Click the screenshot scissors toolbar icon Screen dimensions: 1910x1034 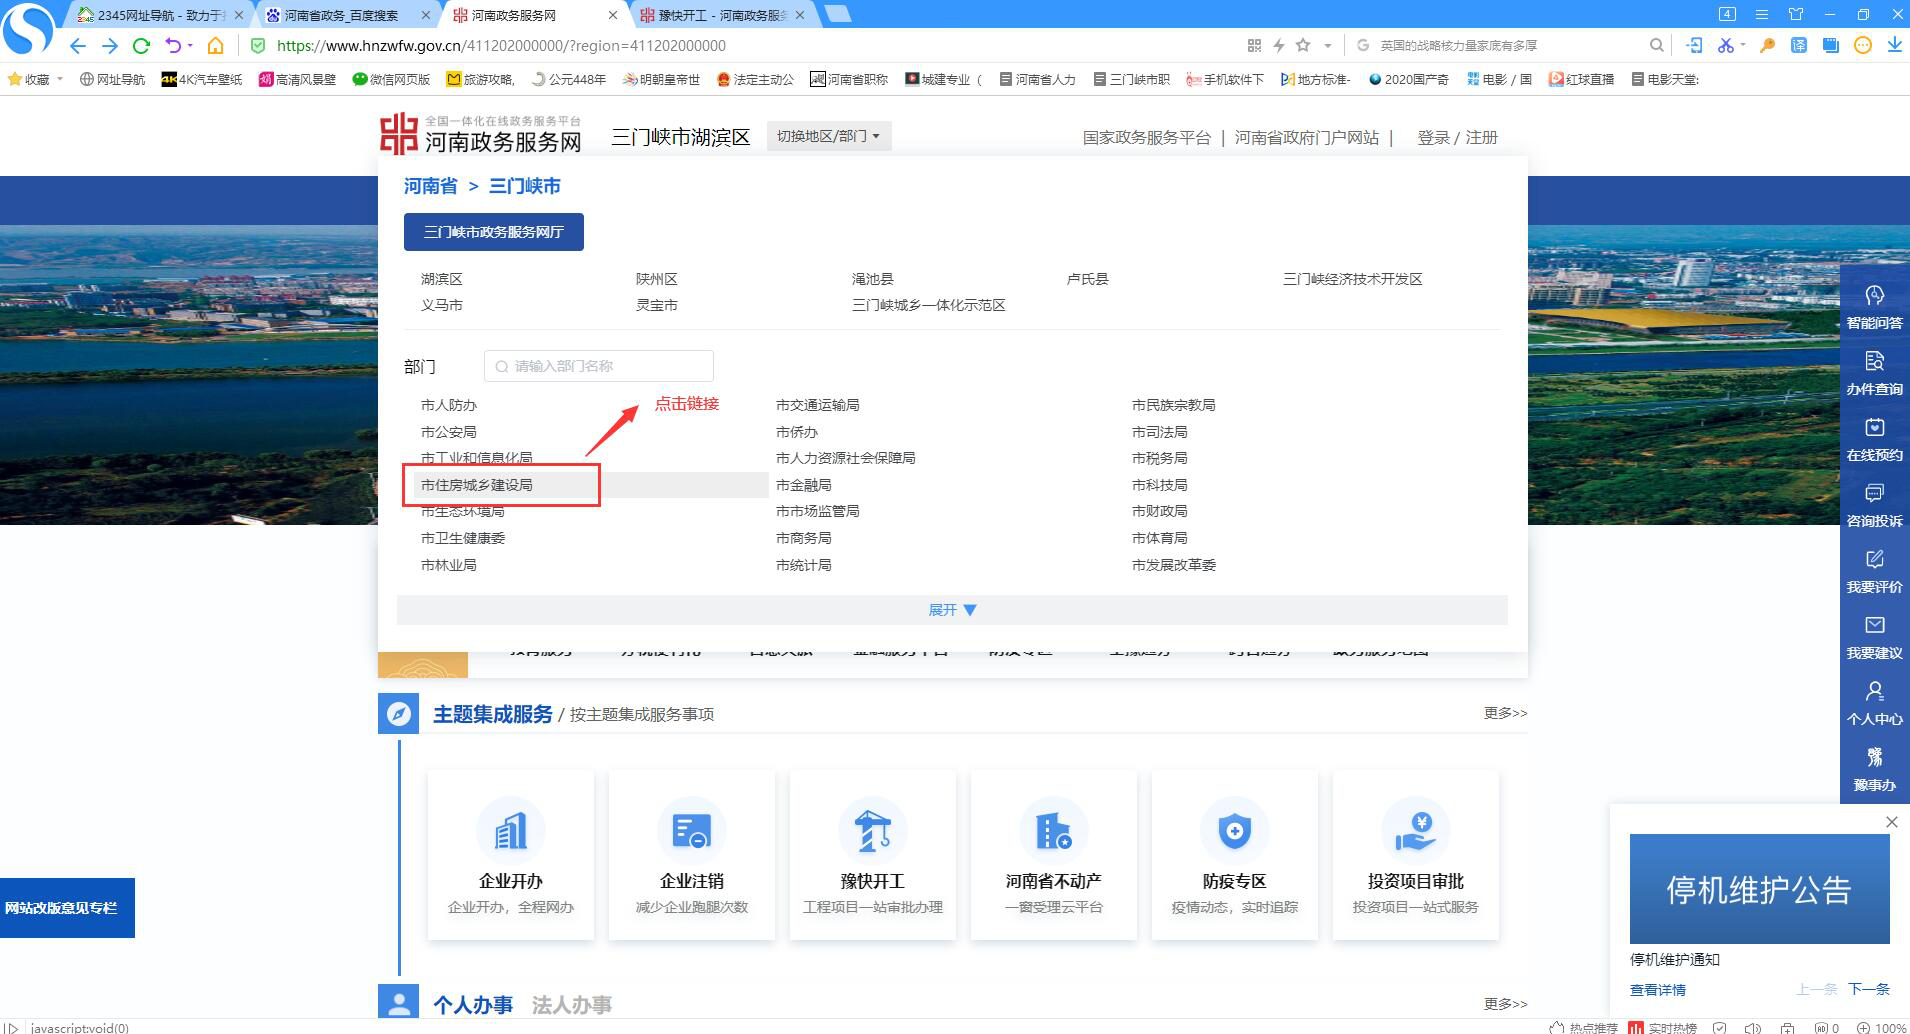tap(1727, 45)
